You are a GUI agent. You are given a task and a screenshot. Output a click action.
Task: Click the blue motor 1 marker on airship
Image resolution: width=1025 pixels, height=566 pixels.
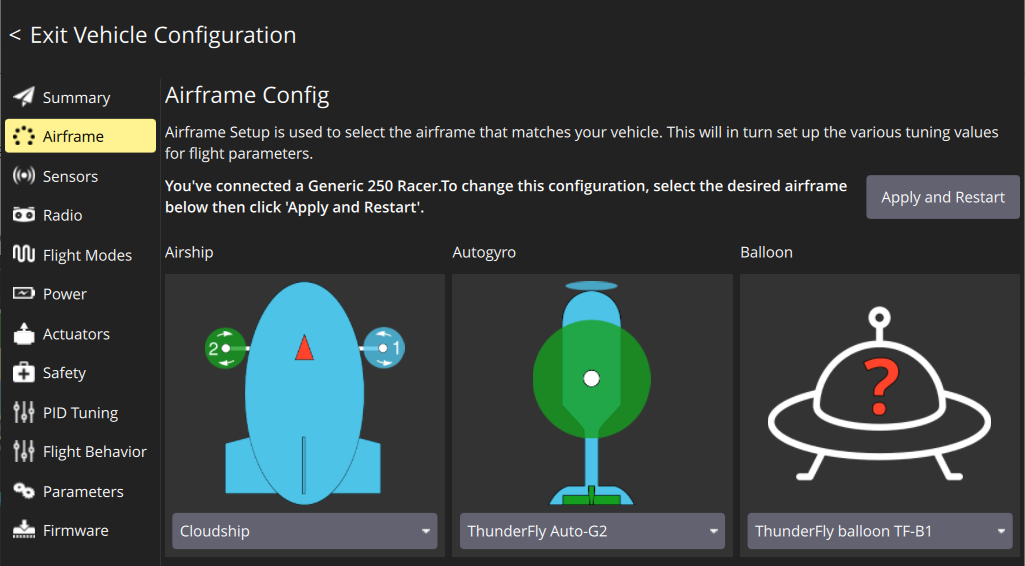click(x=384, y=348)
